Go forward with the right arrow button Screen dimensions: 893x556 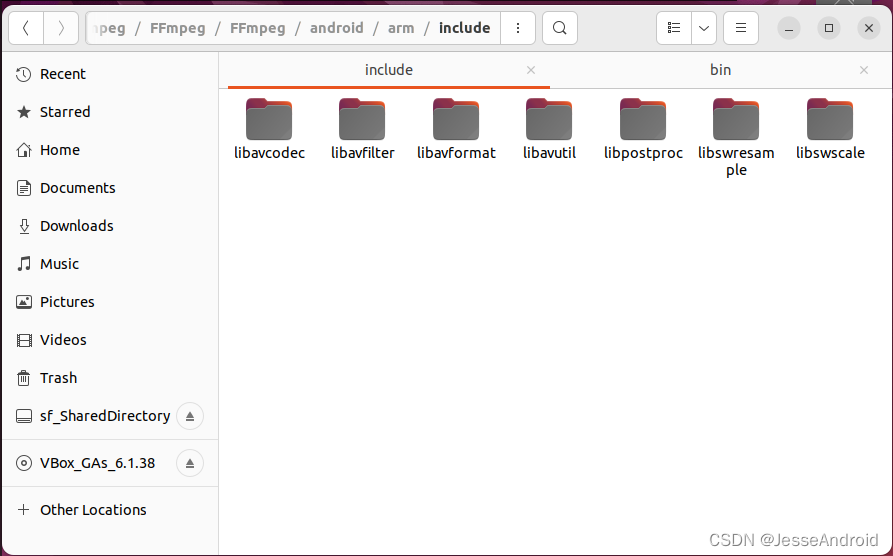61,28
